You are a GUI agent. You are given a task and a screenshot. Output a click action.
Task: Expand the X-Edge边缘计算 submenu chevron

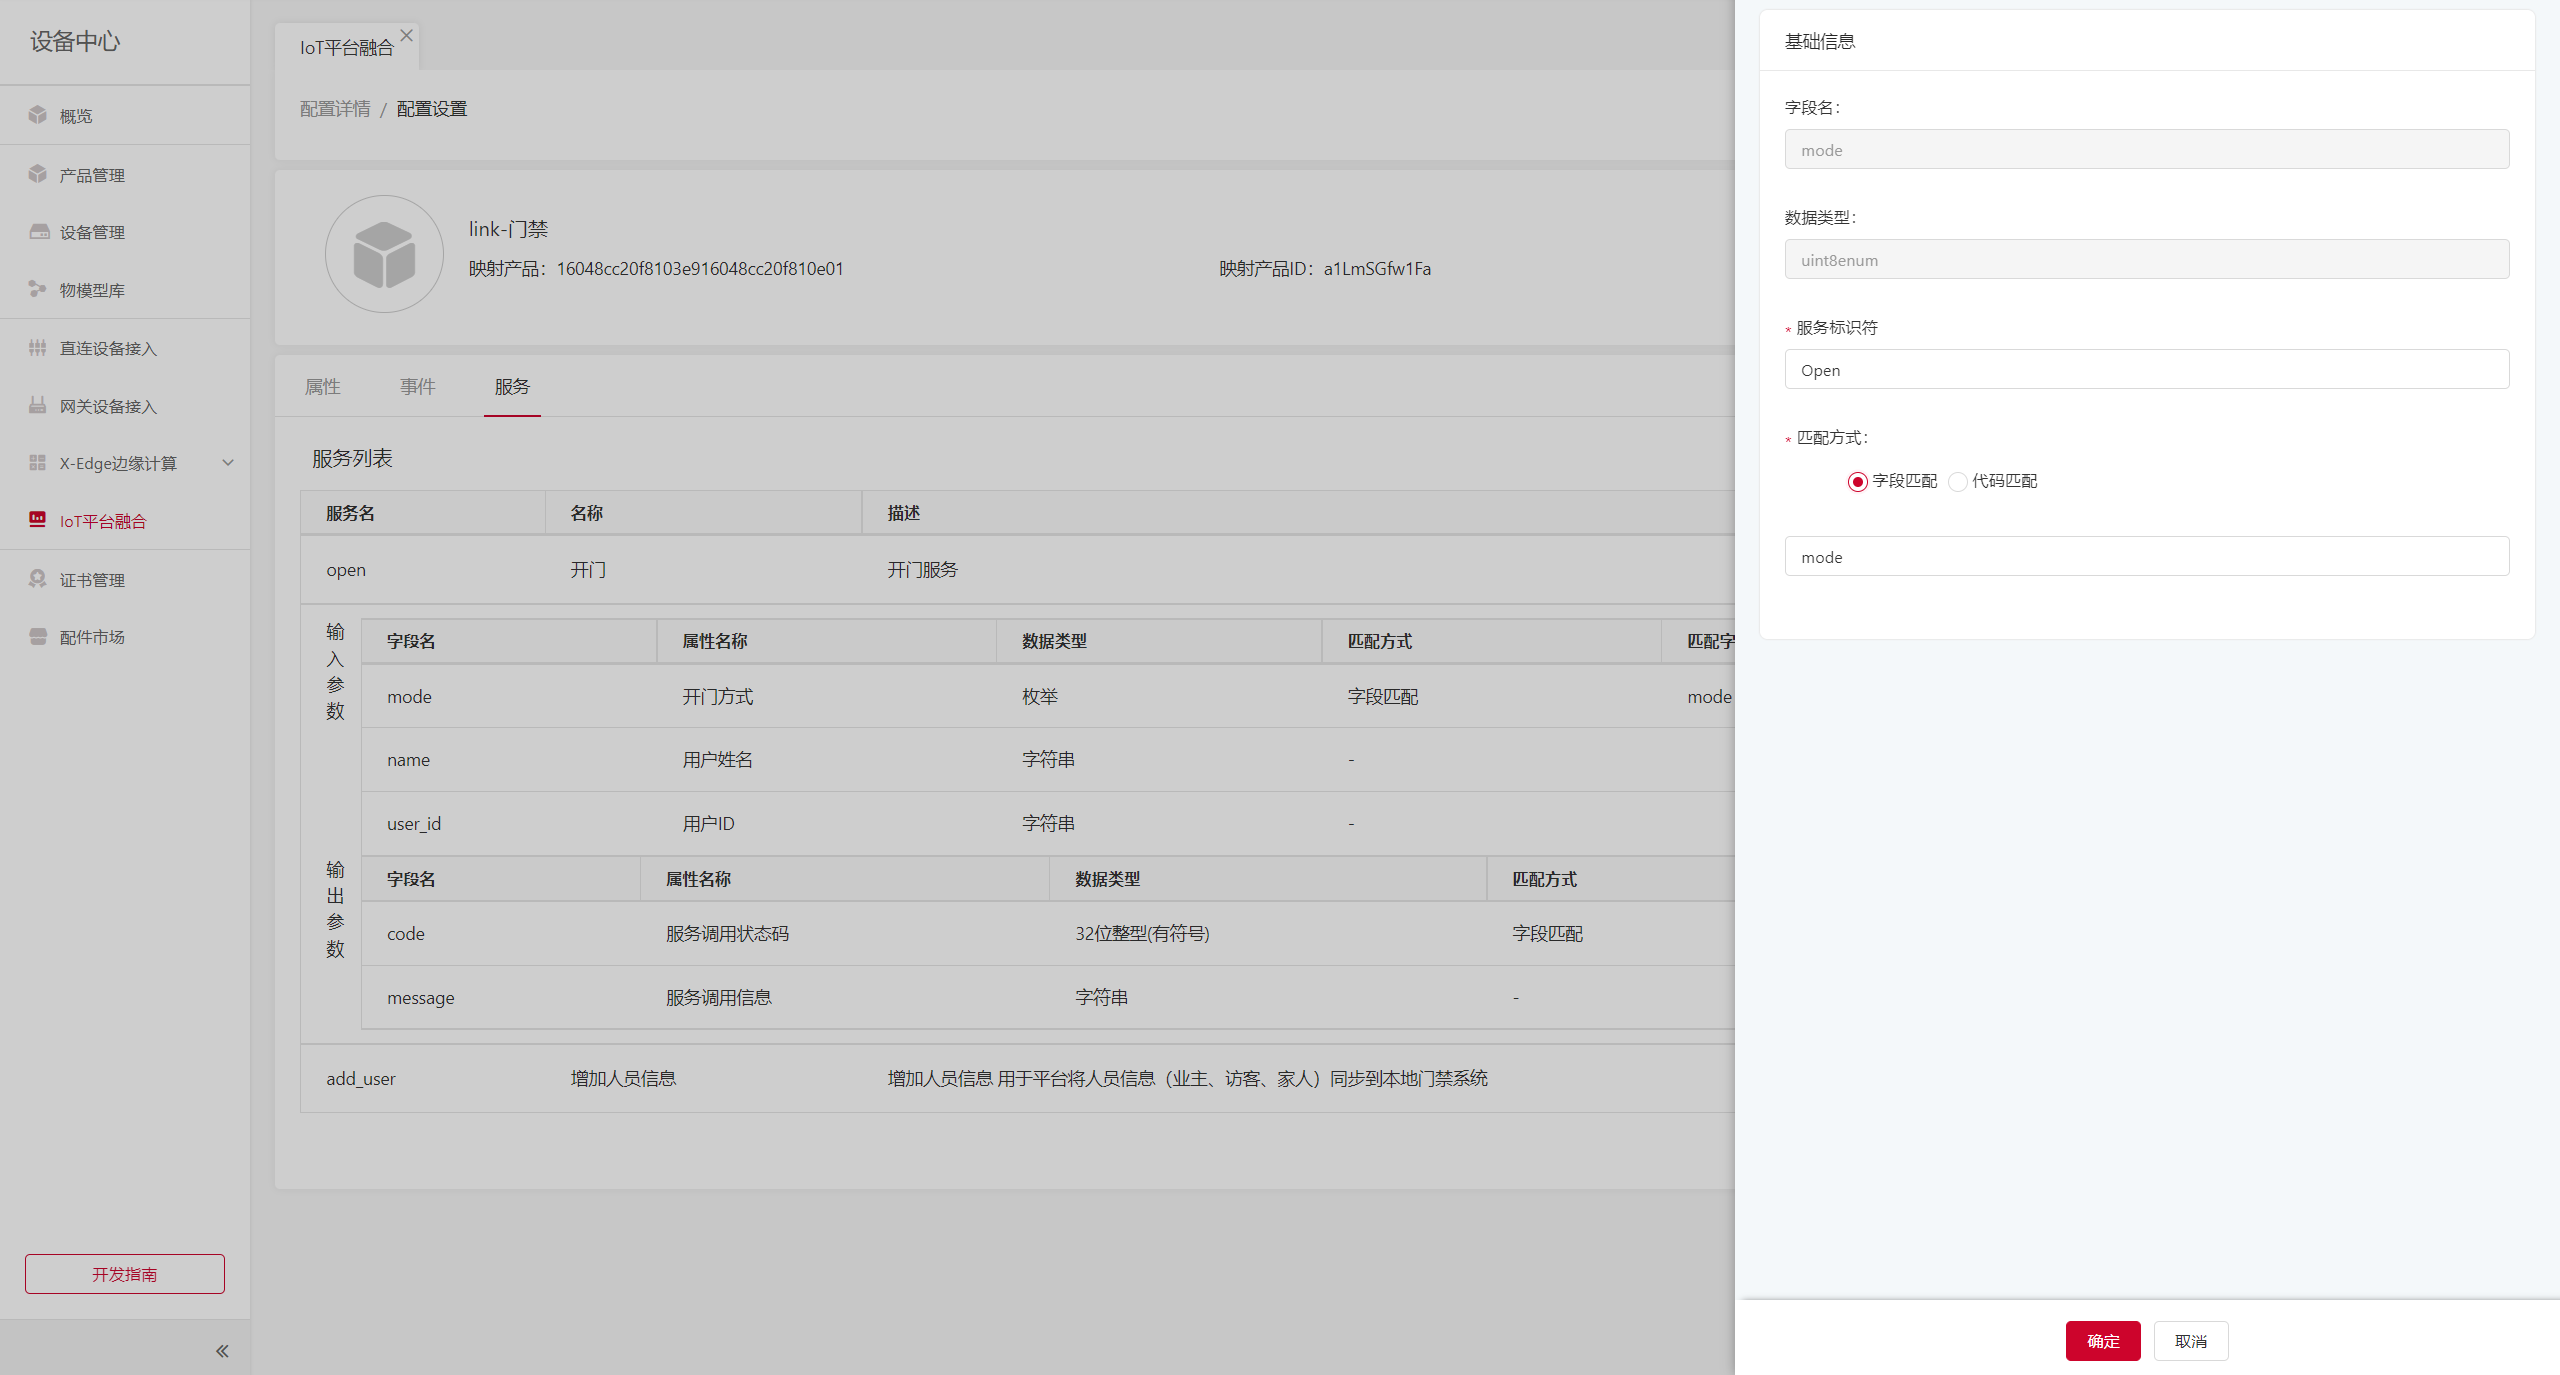pos(228,463)
